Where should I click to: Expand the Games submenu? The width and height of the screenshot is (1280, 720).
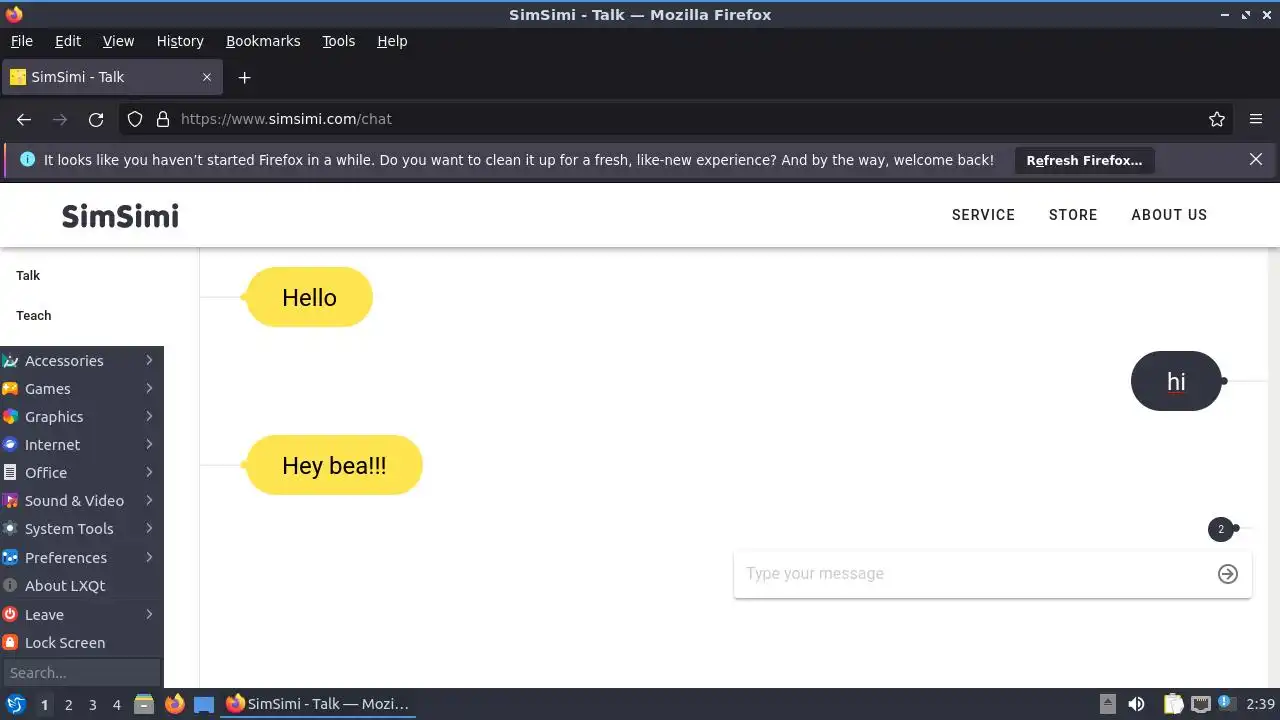click(82, 388)
